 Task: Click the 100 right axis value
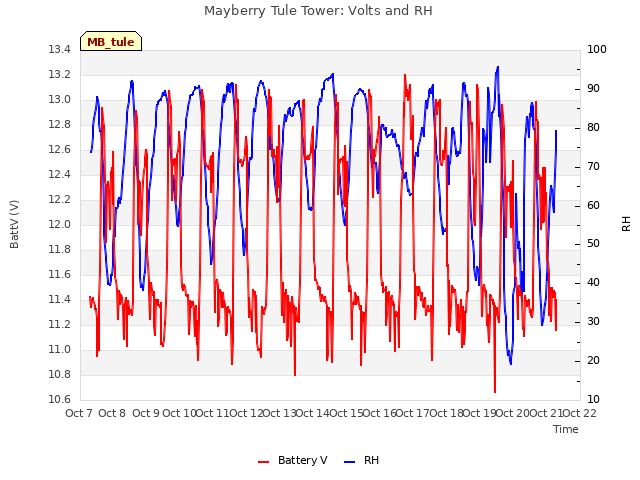(x=597, y=50)
